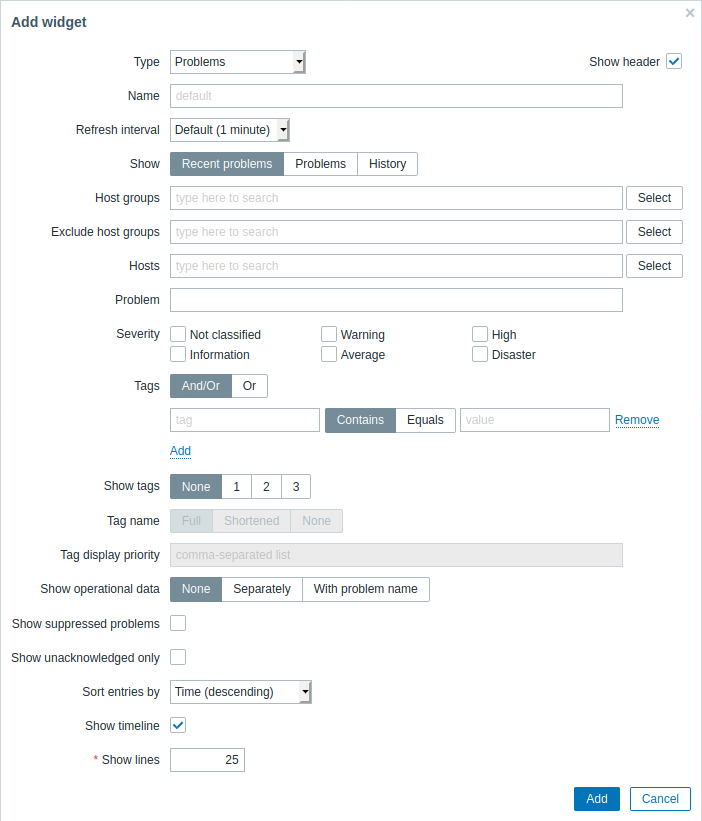The width and height of the screenshot is (702, 821).
Task: Select With problem name operational data
Action: 365,589
